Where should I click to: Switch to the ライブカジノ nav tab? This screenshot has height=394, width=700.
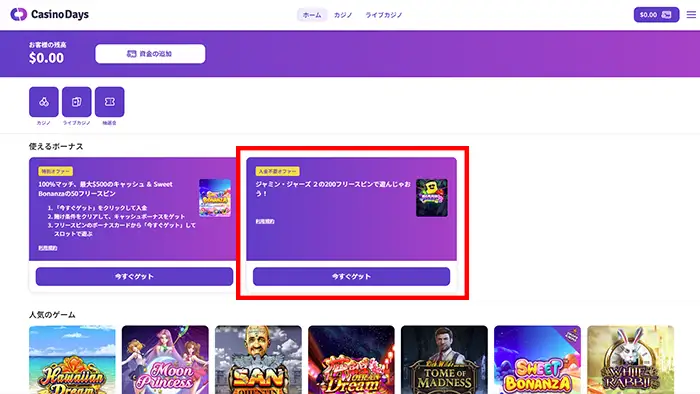[x=384, y=15]
